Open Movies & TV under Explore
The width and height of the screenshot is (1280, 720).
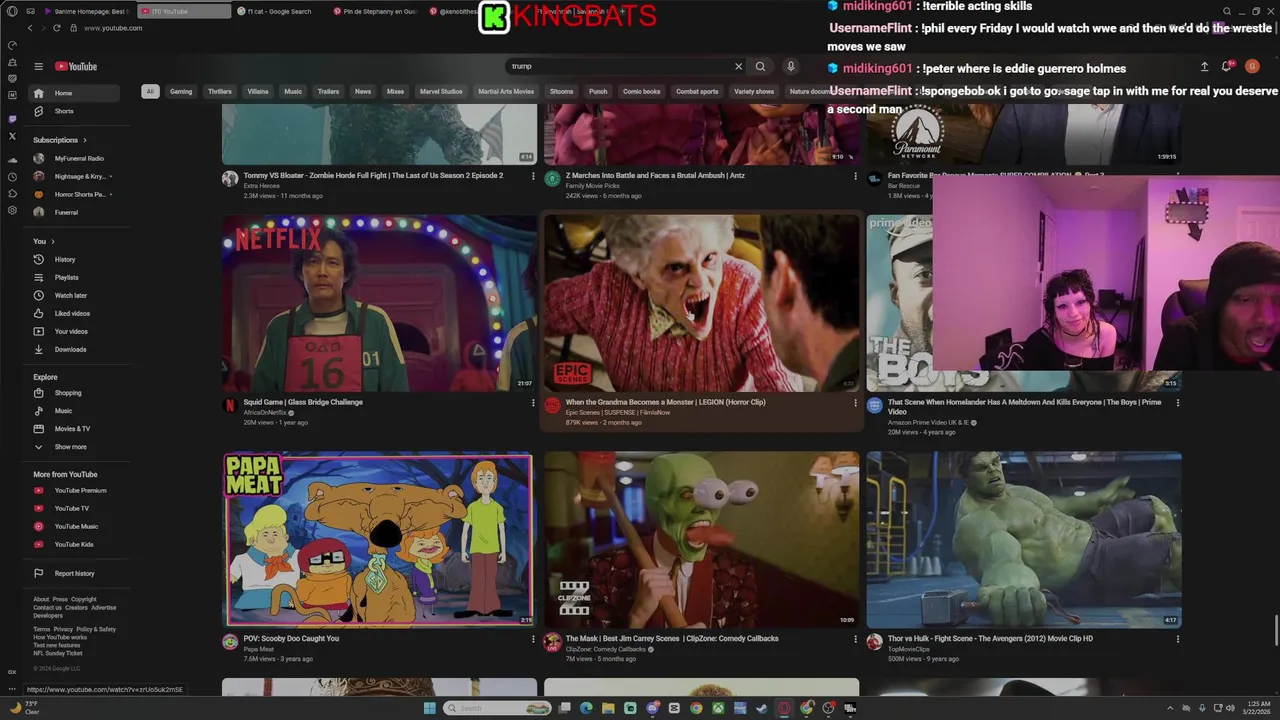(74, 429)
